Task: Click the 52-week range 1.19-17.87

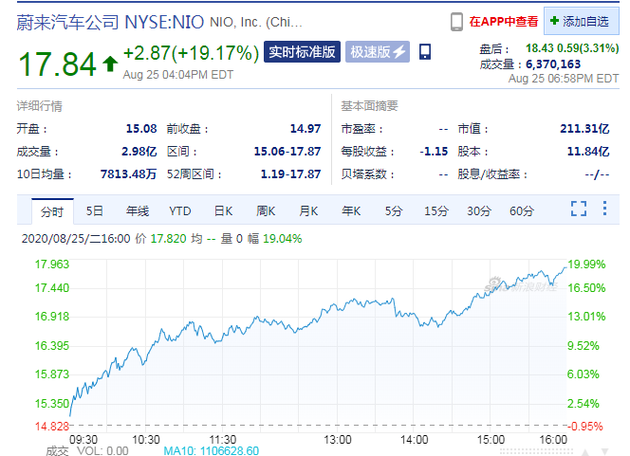Action: (290, 174)
